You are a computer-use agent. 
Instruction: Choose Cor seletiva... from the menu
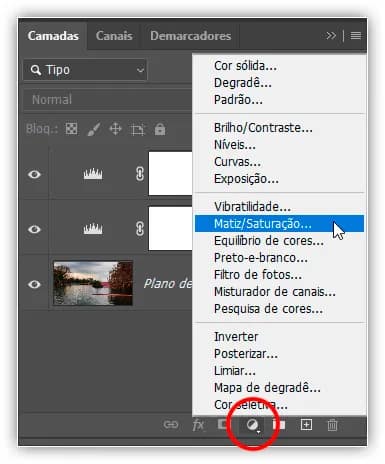pyautogui.click(x=279, y=405)
